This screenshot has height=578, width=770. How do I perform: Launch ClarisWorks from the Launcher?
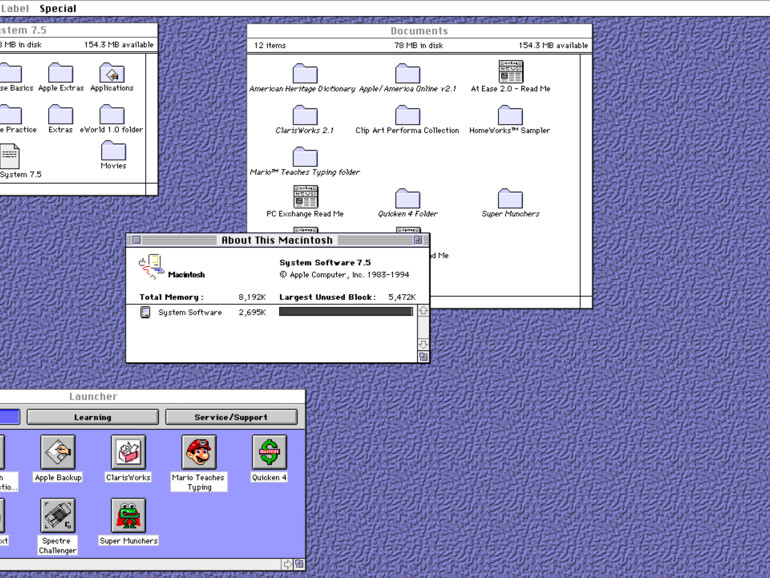coord(128,452)
